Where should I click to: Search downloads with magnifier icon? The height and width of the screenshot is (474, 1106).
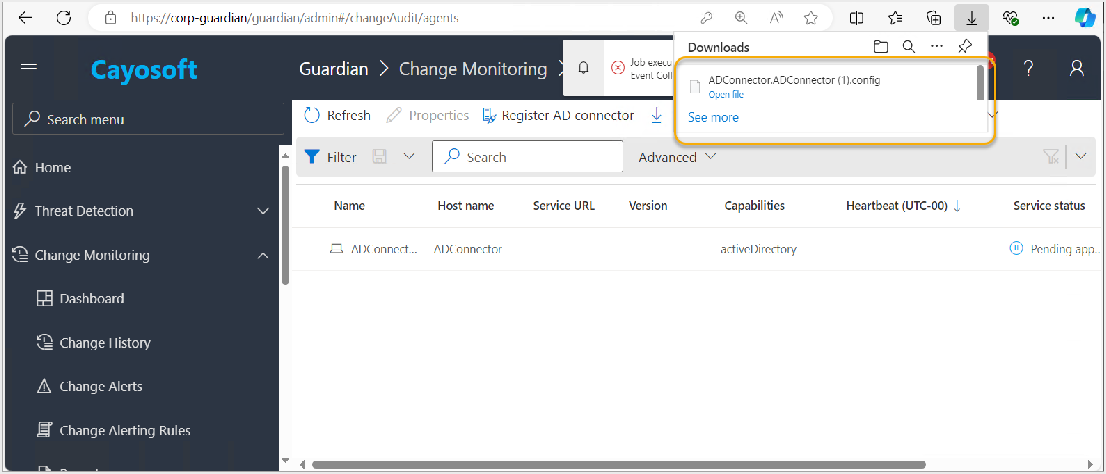pyautogui.click(x=909, y=47)
